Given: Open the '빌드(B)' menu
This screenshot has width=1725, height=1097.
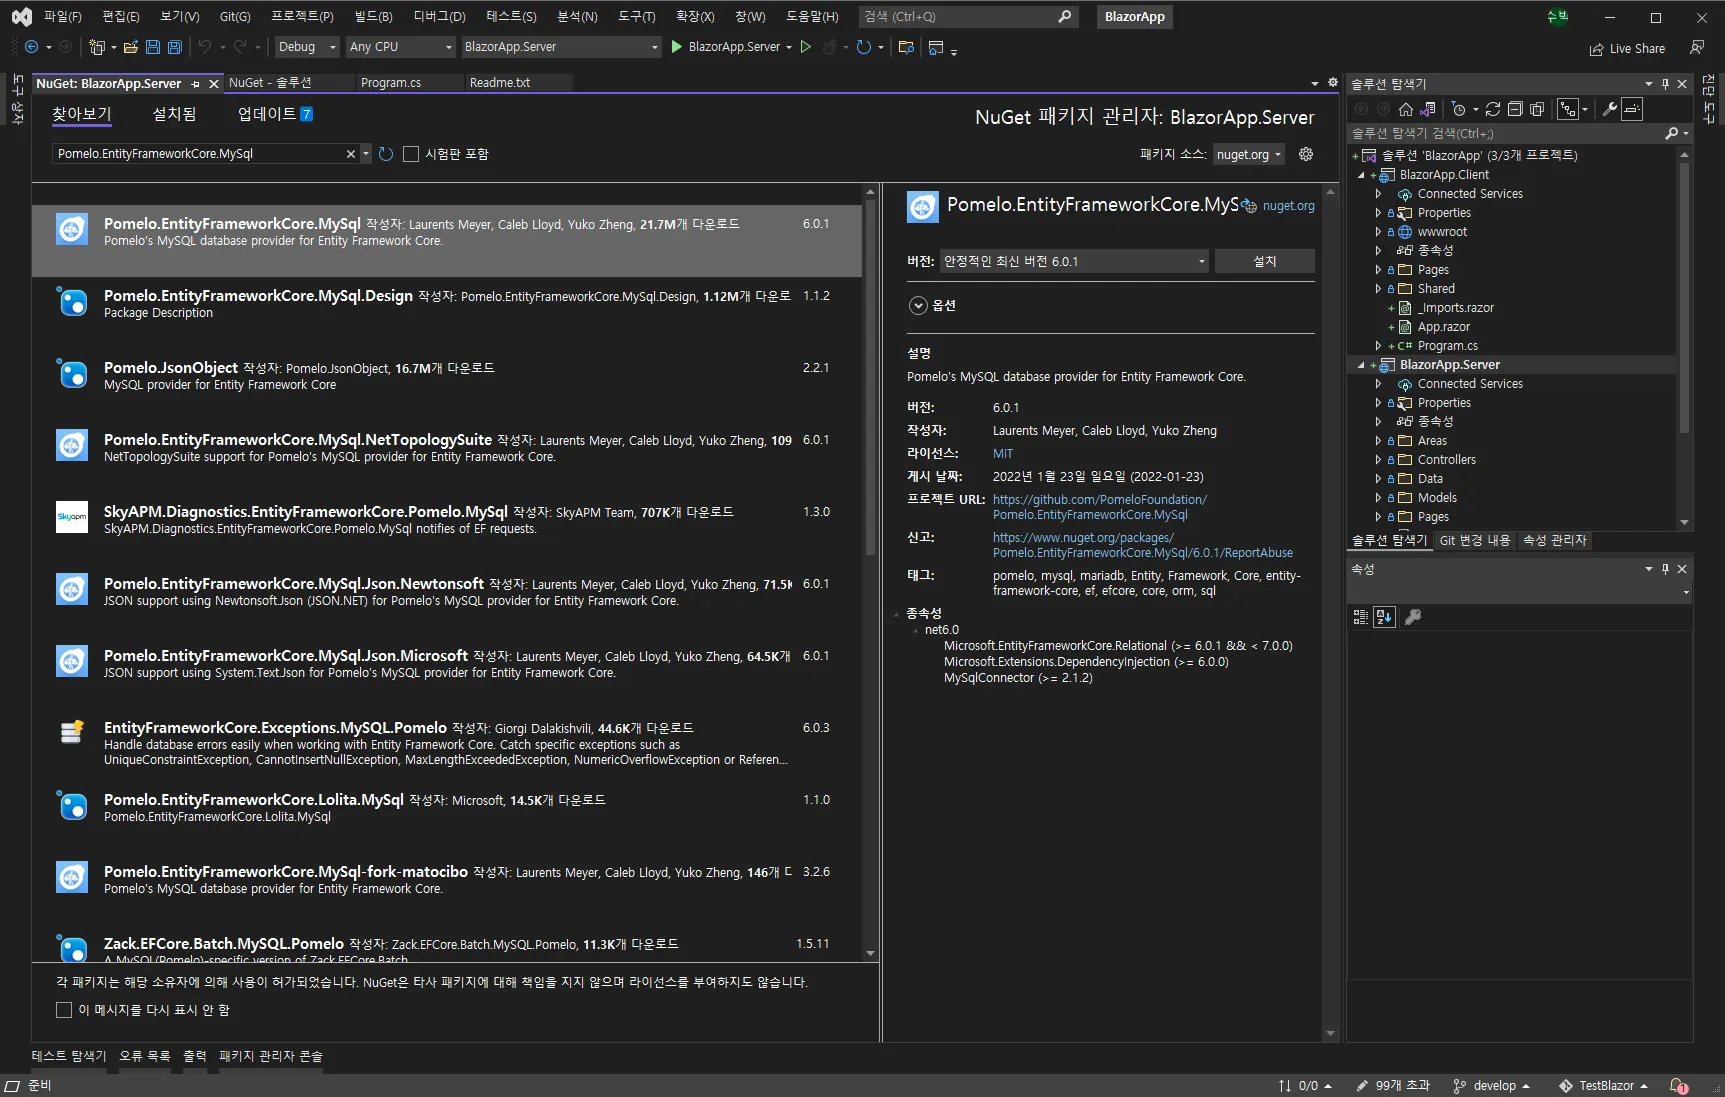Looking at the screenshot, I should [373, 16].
